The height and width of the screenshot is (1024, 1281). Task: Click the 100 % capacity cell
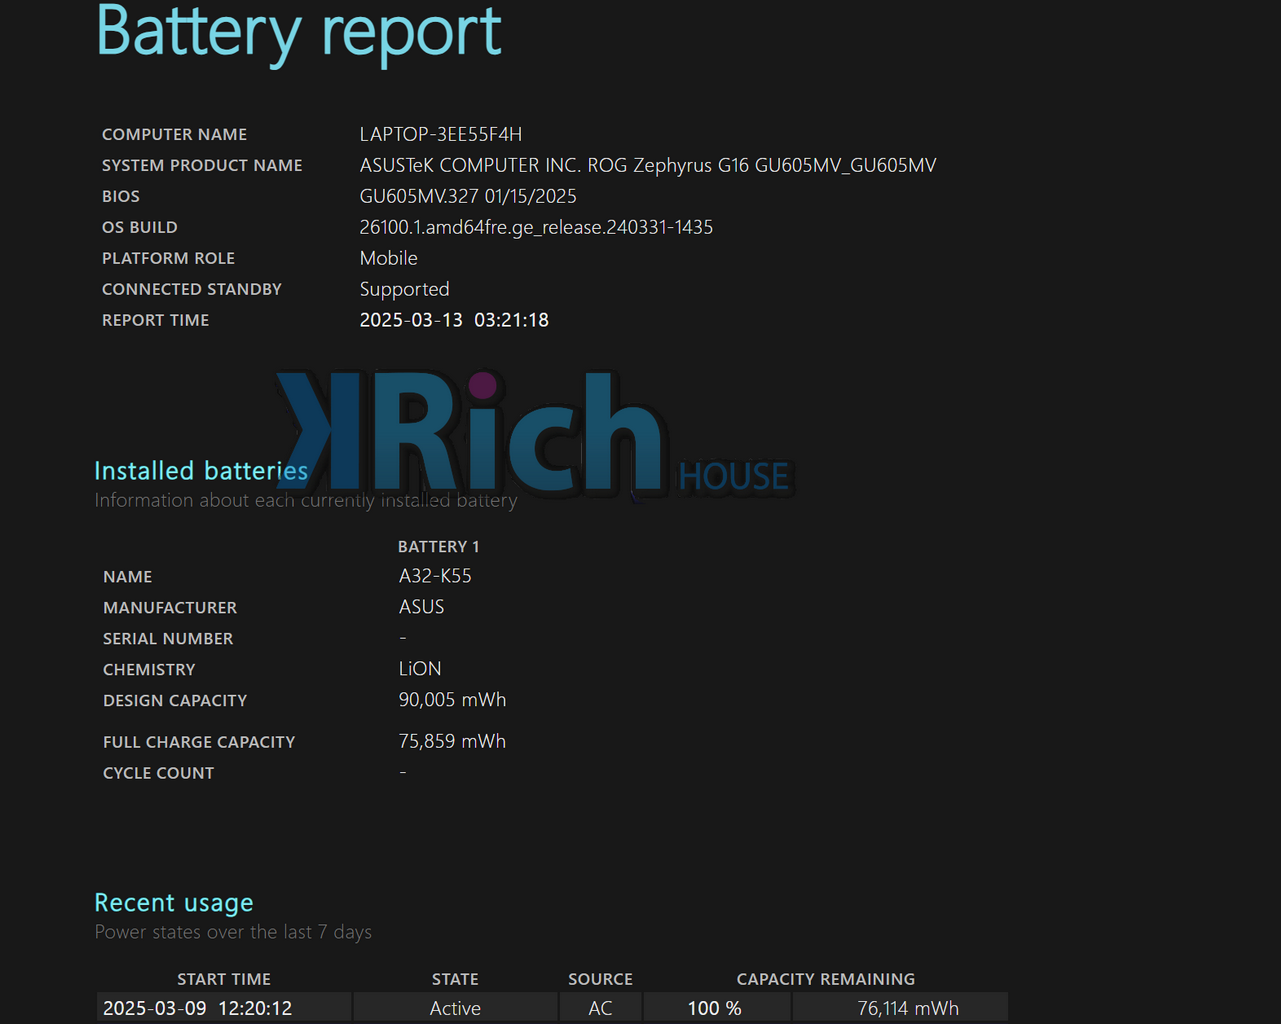coord(715,1008)
